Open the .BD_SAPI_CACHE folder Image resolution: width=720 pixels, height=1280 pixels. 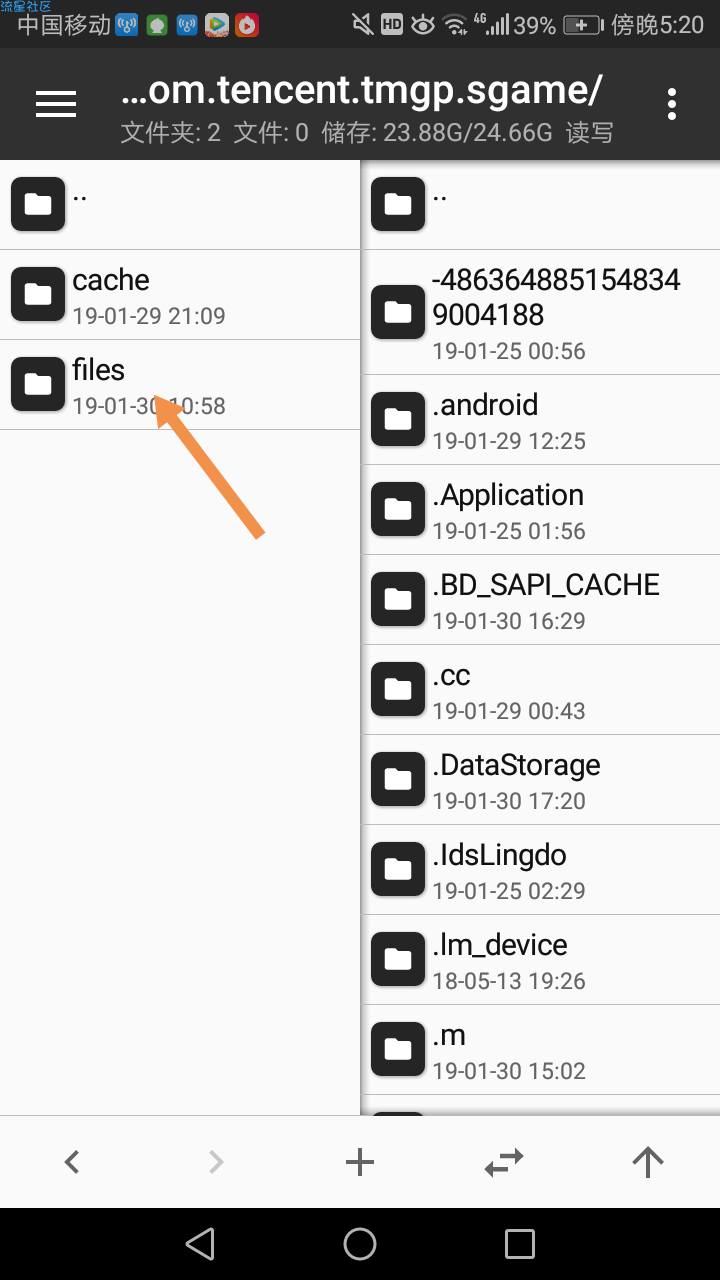pos(541,600)
